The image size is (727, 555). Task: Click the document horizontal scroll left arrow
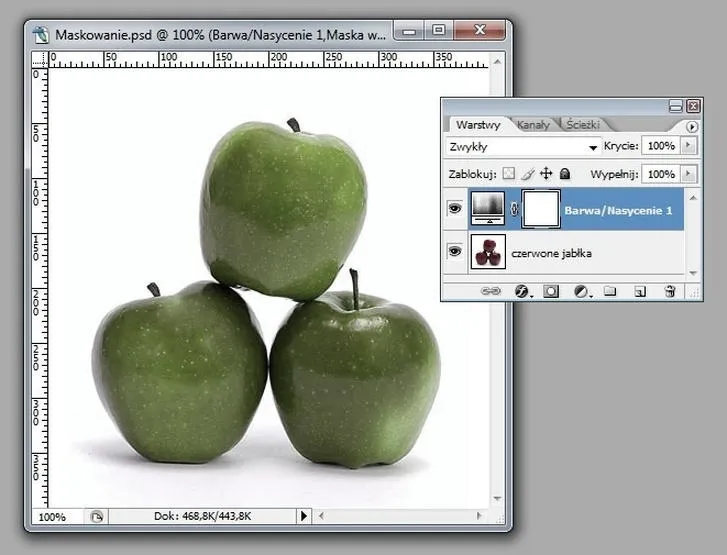321,516
